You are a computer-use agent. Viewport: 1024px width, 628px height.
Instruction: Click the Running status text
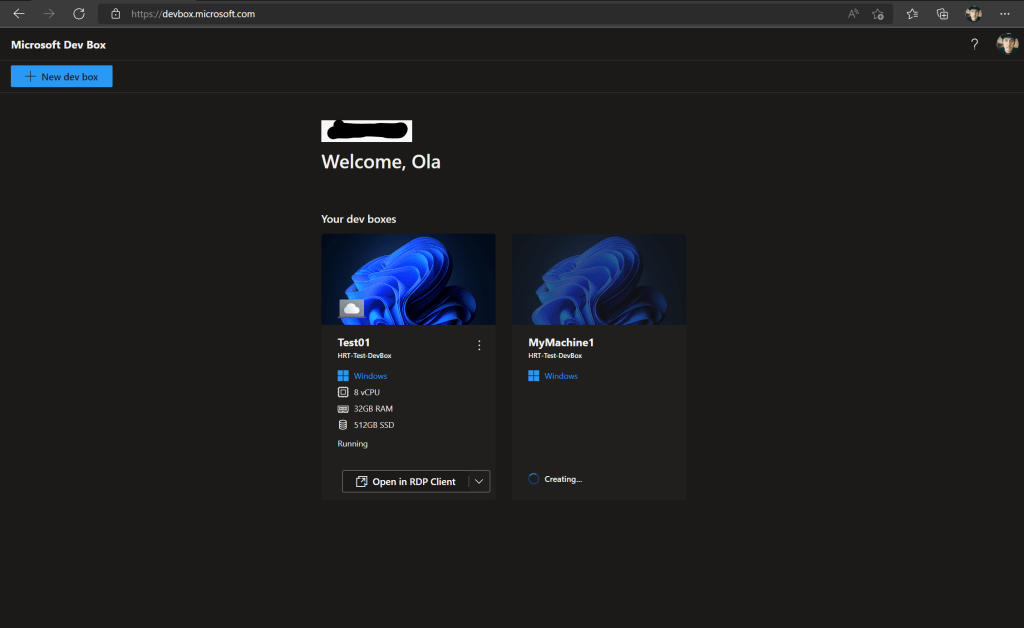pyautogui.click(x=353, y=444)
